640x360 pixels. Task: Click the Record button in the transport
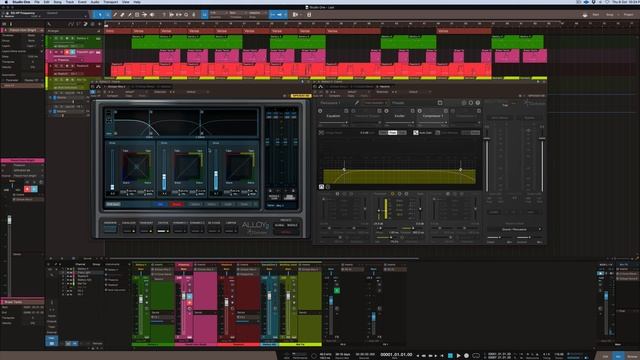click(x=467, y=356)
